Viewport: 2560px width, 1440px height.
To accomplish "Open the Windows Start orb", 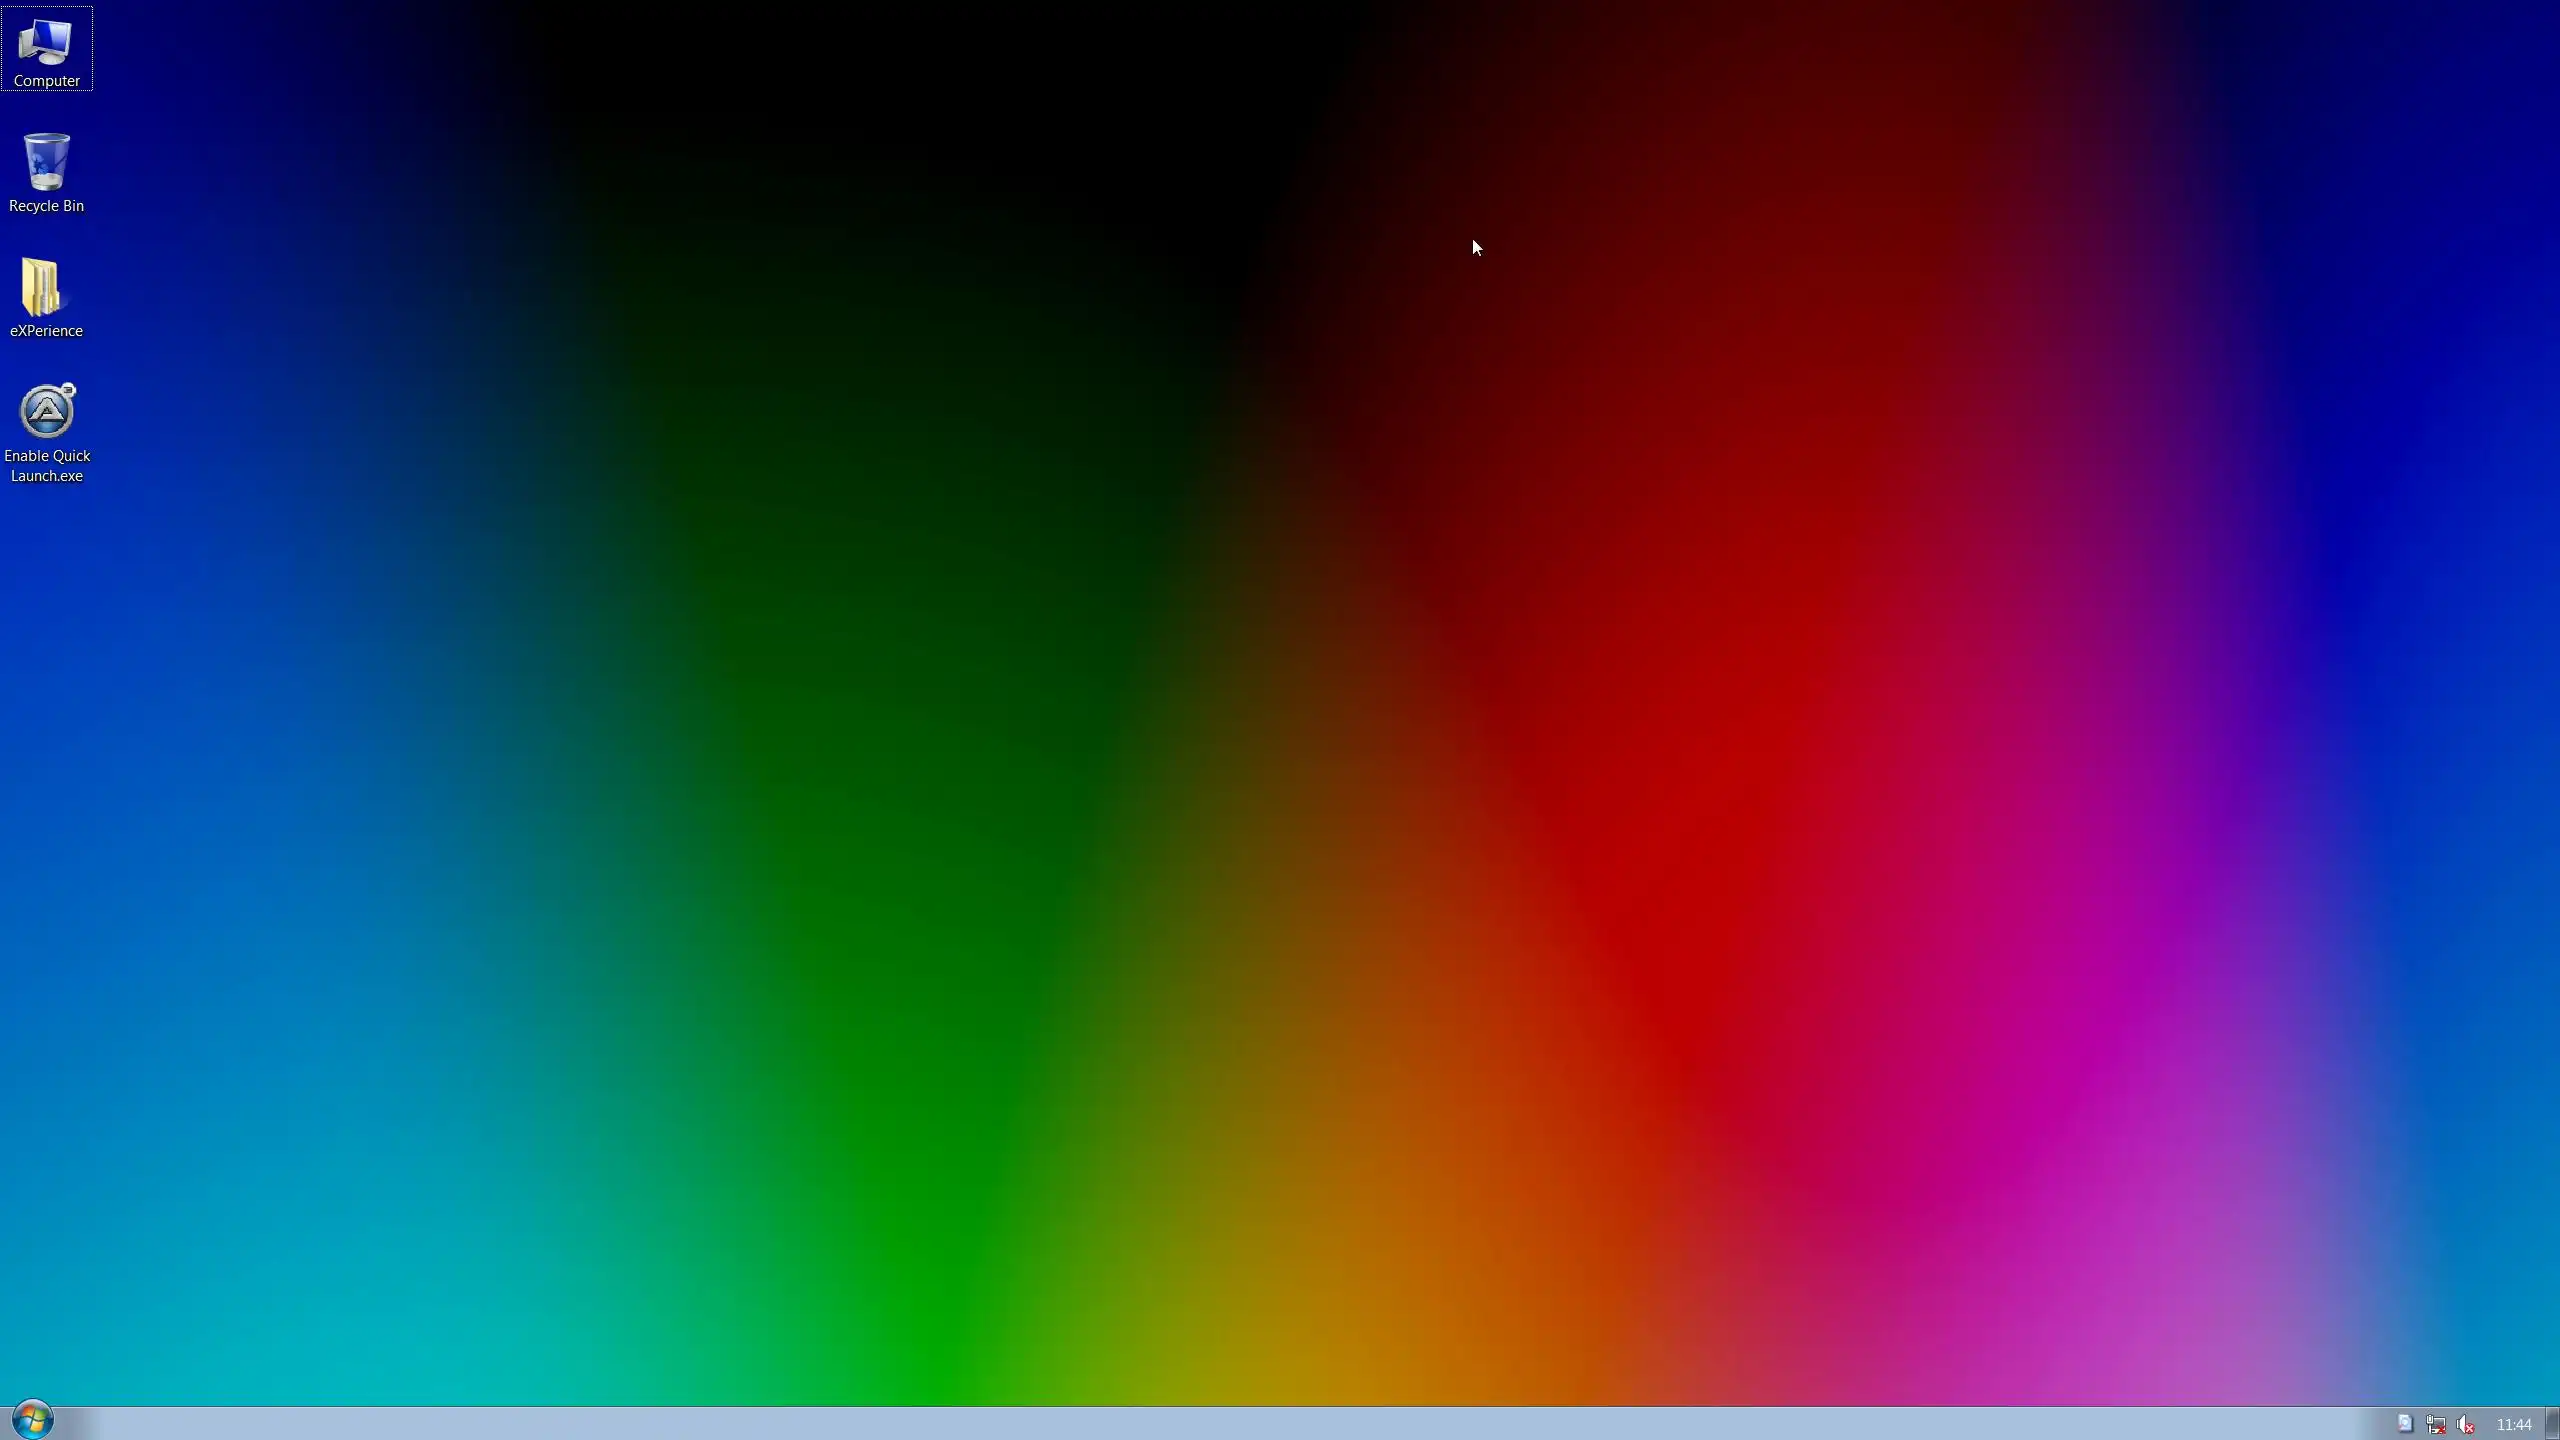I will pos(32,1420).
